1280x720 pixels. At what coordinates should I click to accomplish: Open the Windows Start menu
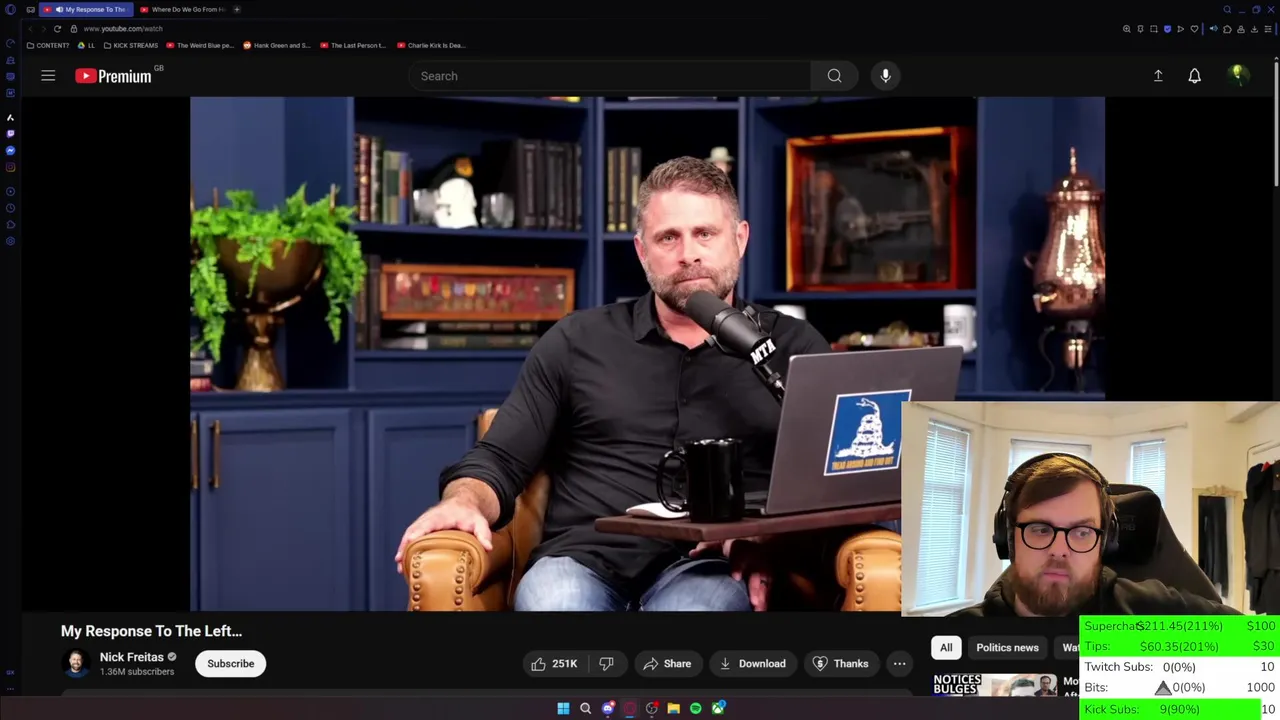[563, 708]
